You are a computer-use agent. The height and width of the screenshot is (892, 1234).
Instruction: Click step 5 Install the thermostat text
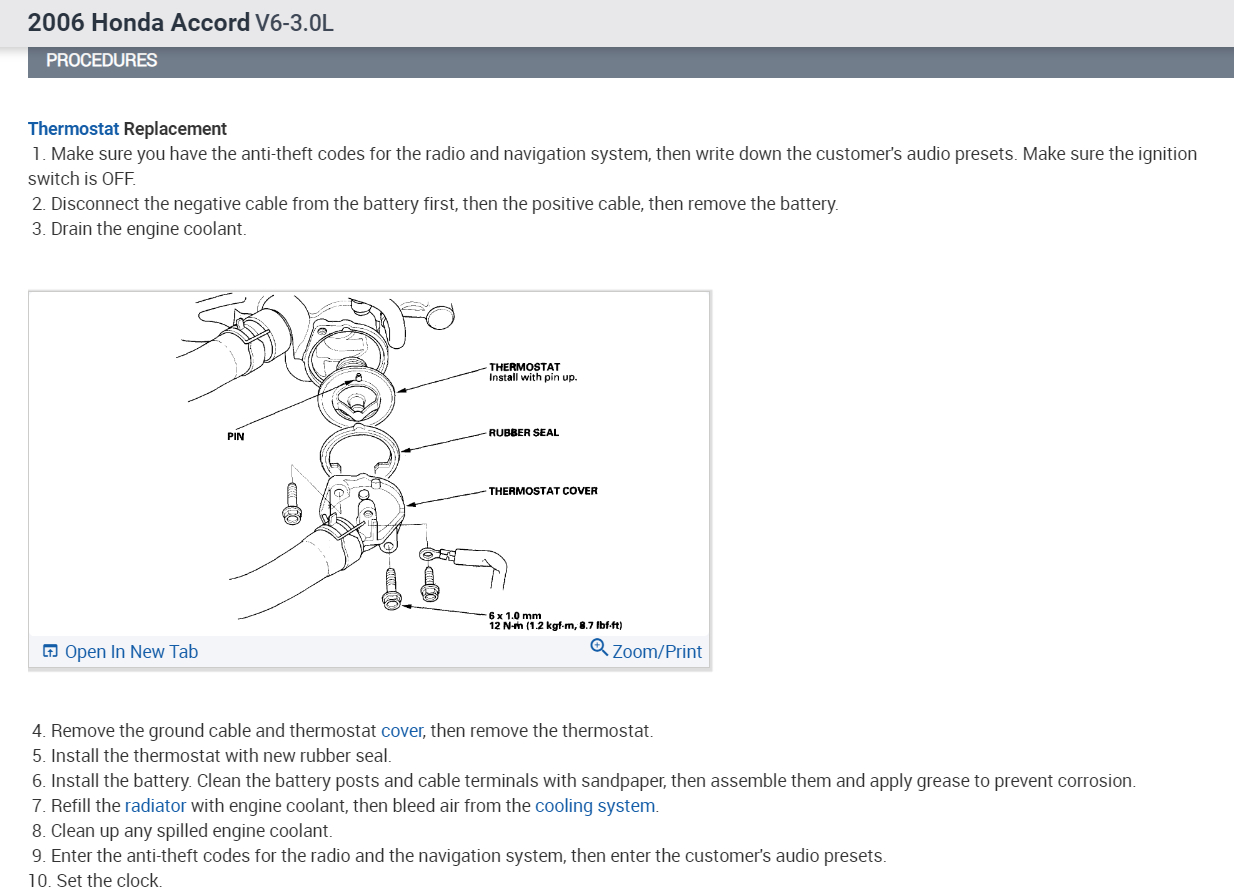211,756
